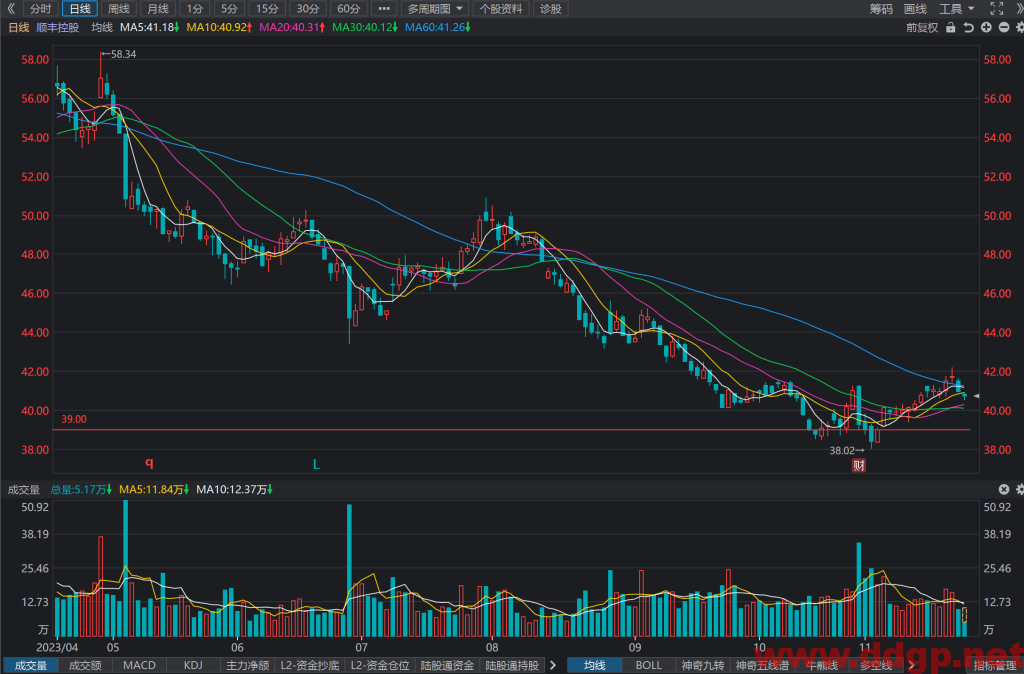Click the undo arrow icon
The height and width of the screenshot is (674, 1024).
(968, 27)
